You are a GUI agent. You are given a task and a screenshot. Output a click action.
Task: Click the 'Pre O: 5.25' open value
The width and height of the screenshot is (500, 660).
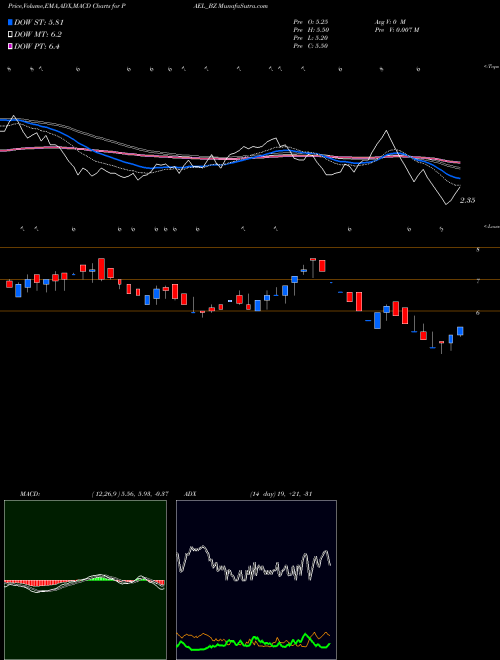point(311,21)
